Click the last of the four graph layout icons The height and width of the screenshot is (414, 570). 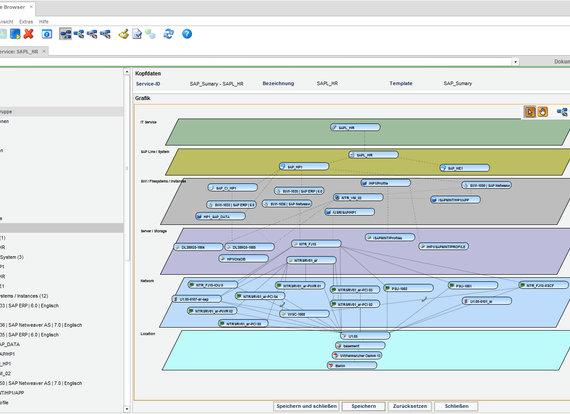pyautogui.click(x=105, y=34)
